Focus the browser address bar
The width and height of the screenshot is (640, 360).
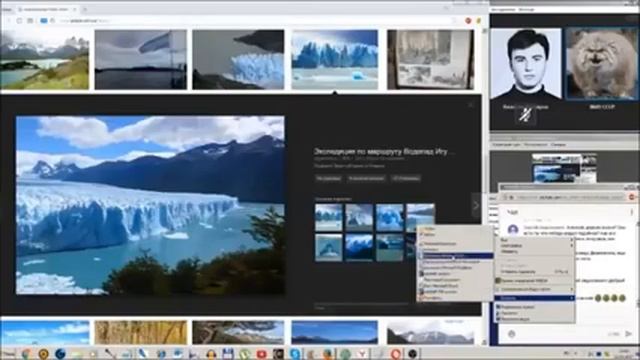253,20
